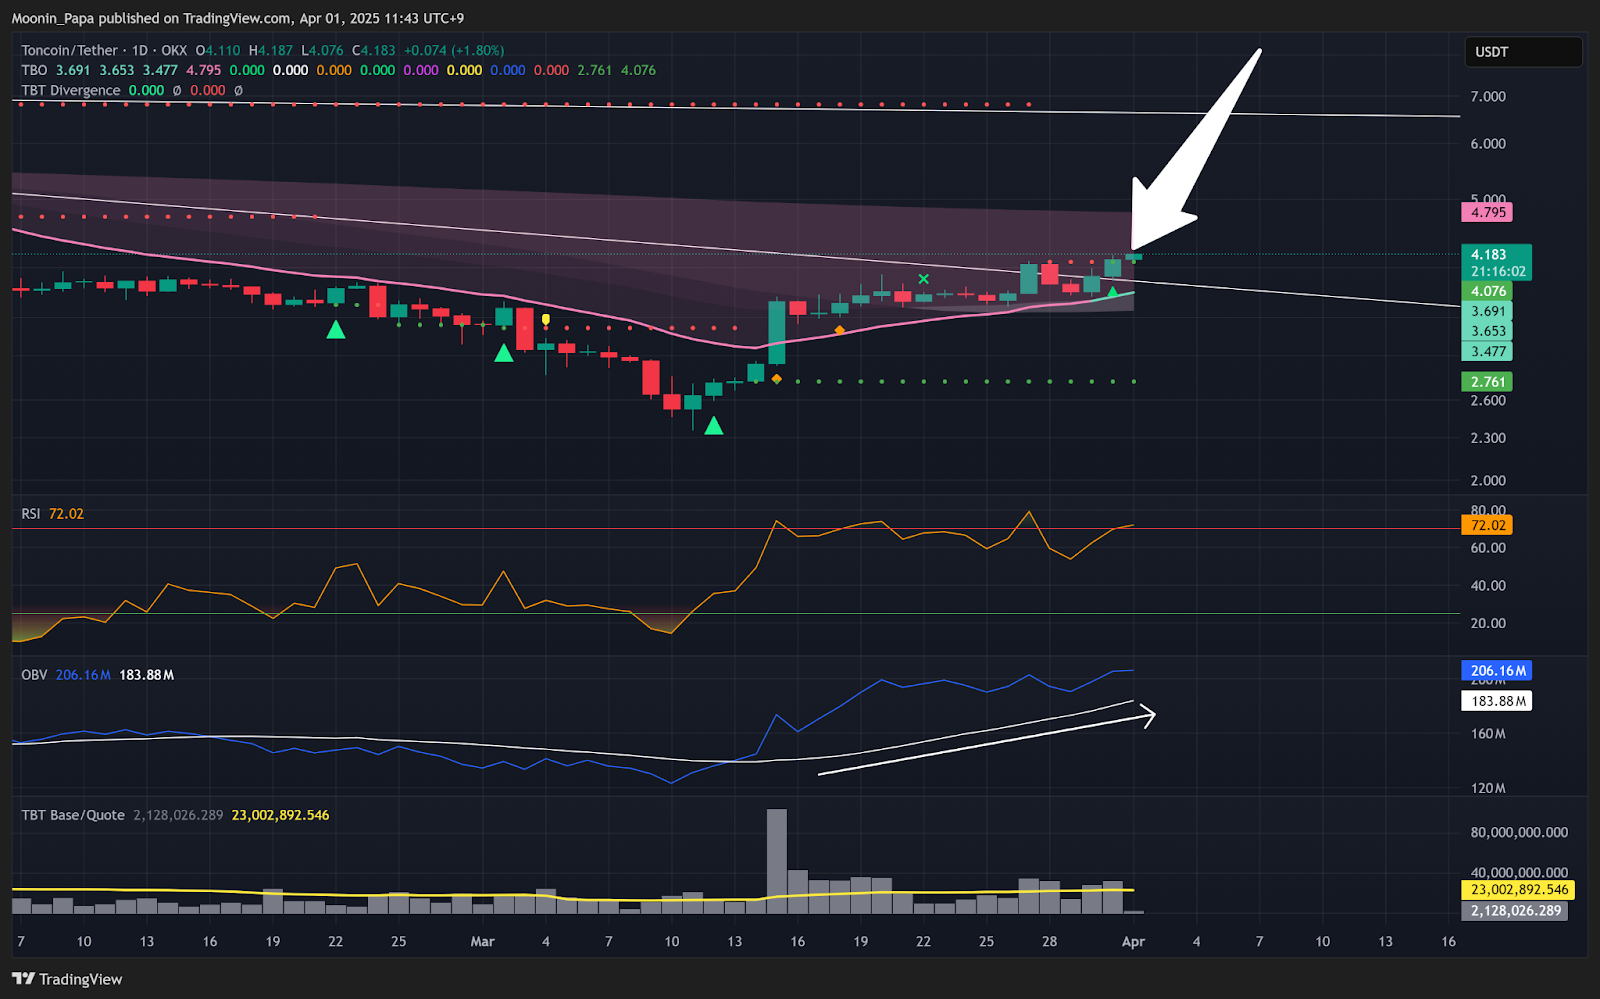Click the TradingView logo in the bottom-left

point(67,979)
